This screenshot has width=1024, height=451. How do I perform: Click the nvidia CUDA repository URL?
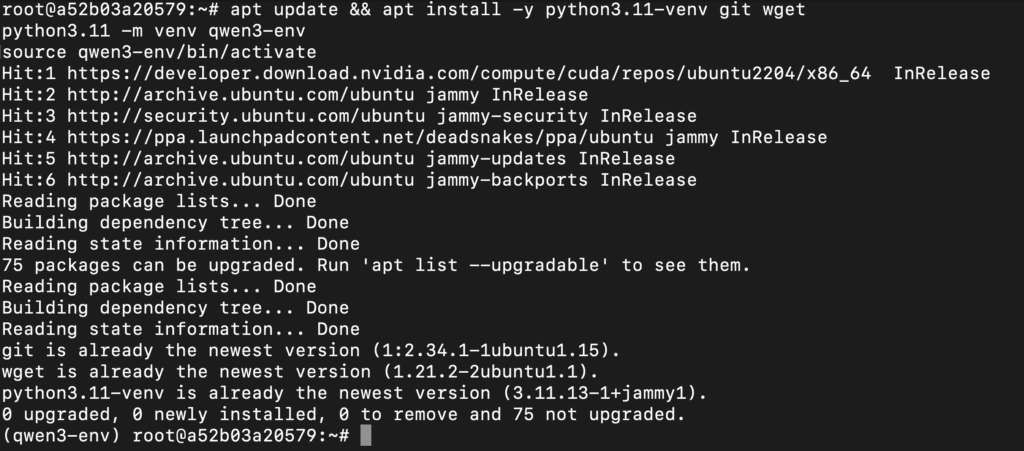[469, 73]
